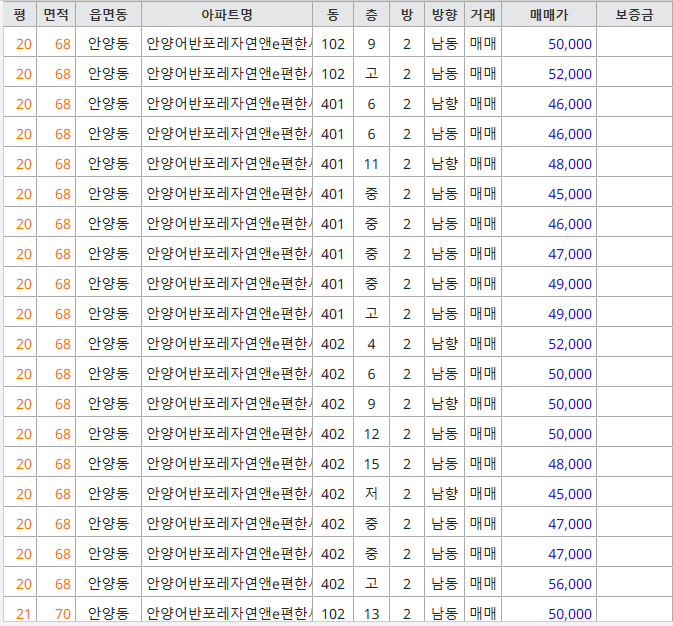The image size is (673, 626).
Task: Click 402 동 cell in the 56,000 row
Action: click(x=333, y=584)
